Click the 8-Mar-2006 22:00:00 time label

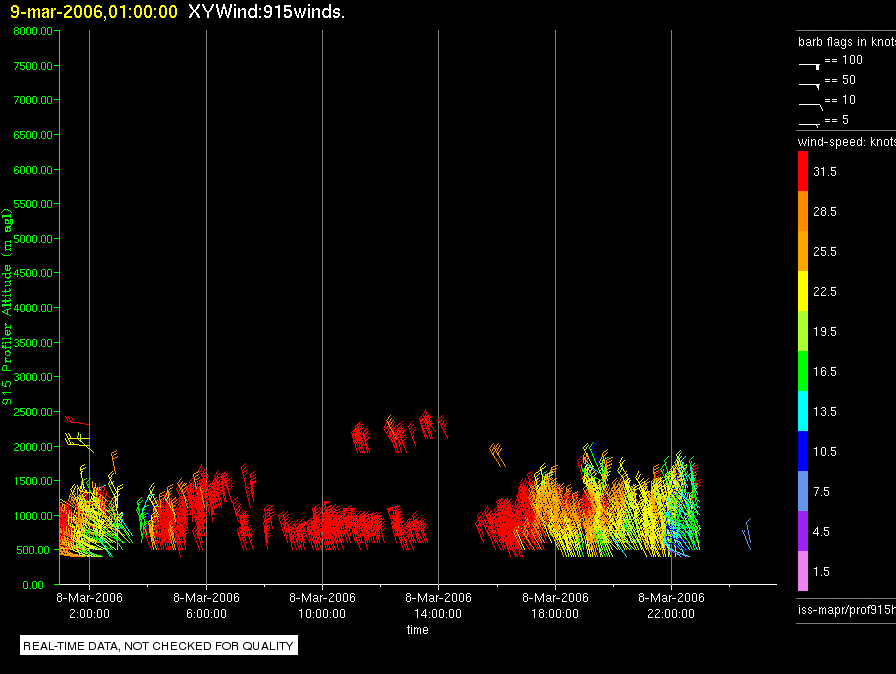tap(671, 605)
